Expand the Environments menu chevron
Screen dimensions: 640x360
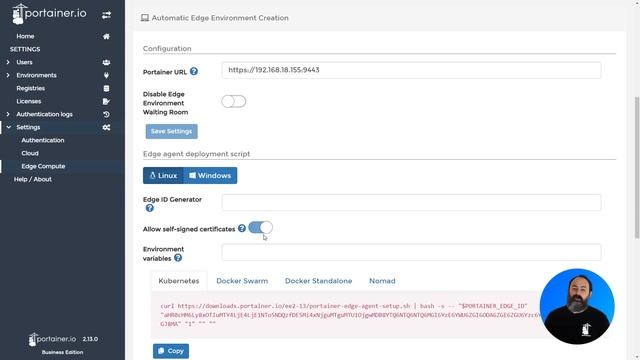(8, 76)
